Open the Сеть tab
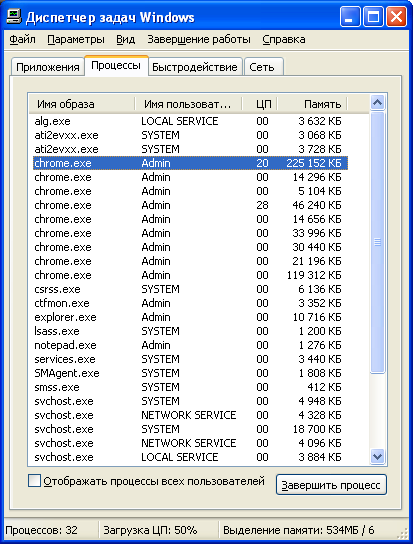Image resolution: width=413 pixels, height=544 pixels. (x=263, y=67)
